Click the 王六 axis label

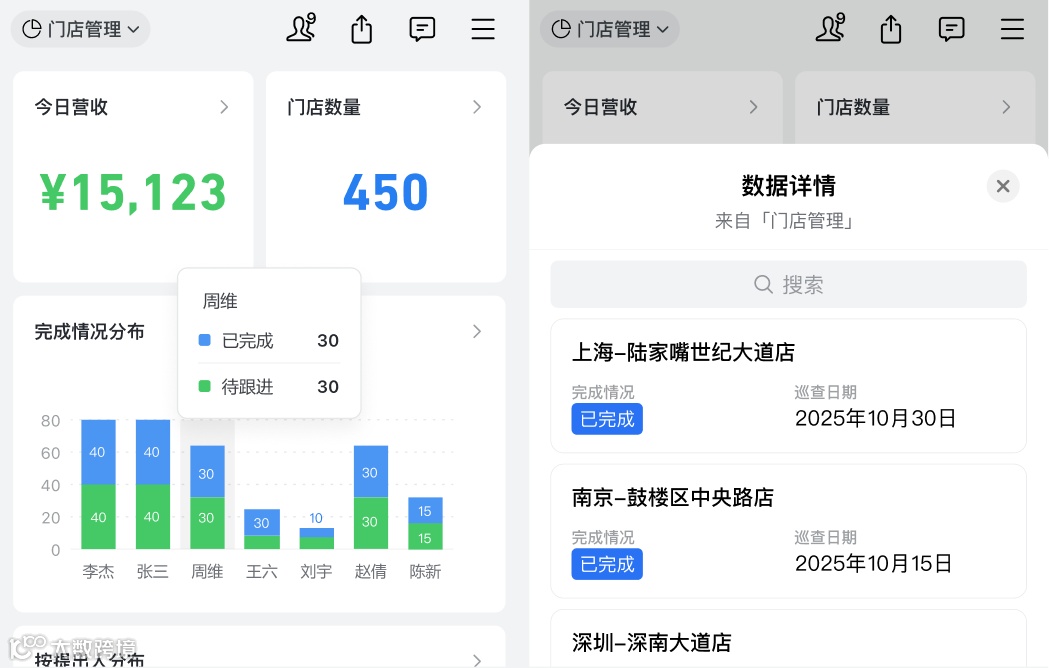[x=262, y=571]
